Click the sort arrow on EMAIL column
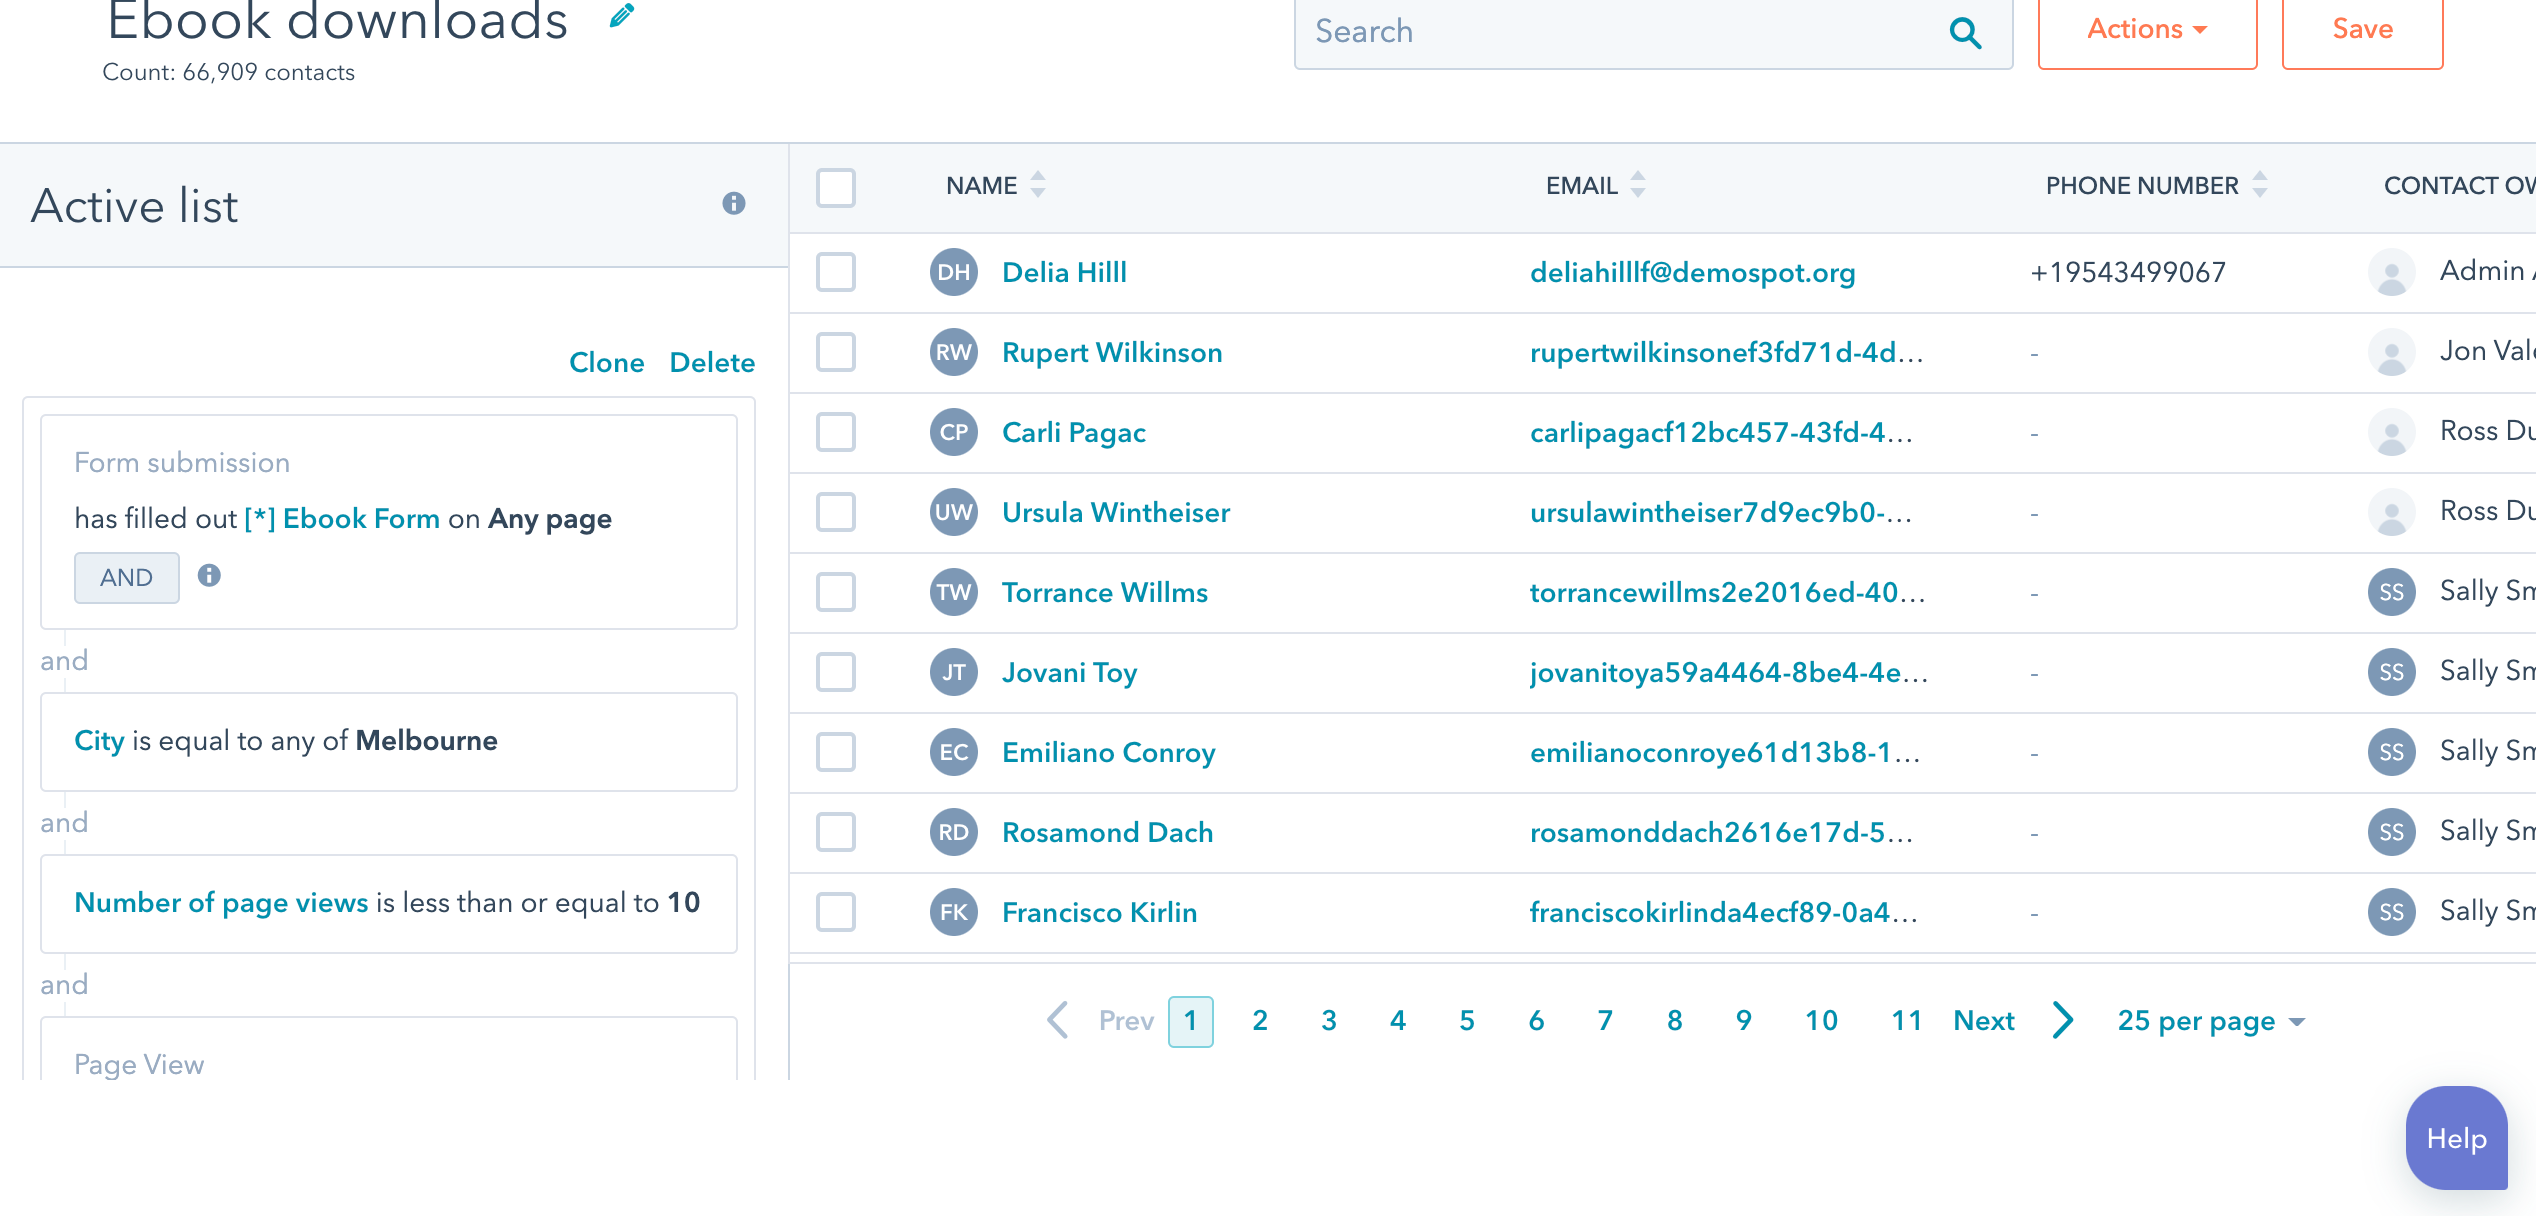Image resolution: width=2536 pixels, height=1216 pixels. point(1640,184)
